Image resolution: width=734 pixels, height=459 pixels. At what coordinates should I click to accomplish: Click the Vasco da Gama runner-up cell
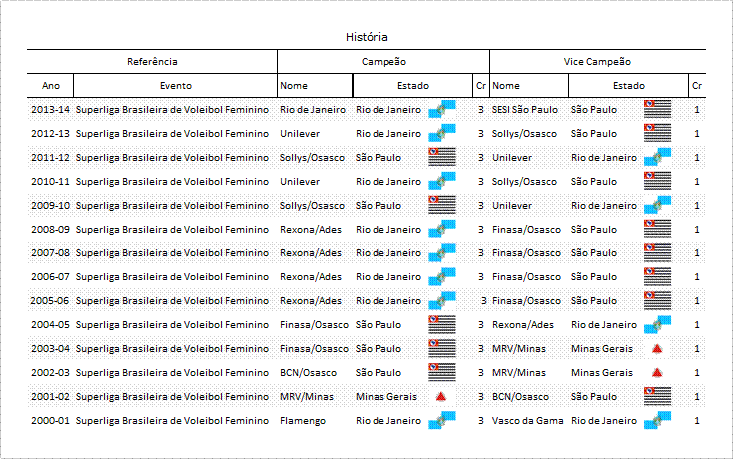(528, 421)
